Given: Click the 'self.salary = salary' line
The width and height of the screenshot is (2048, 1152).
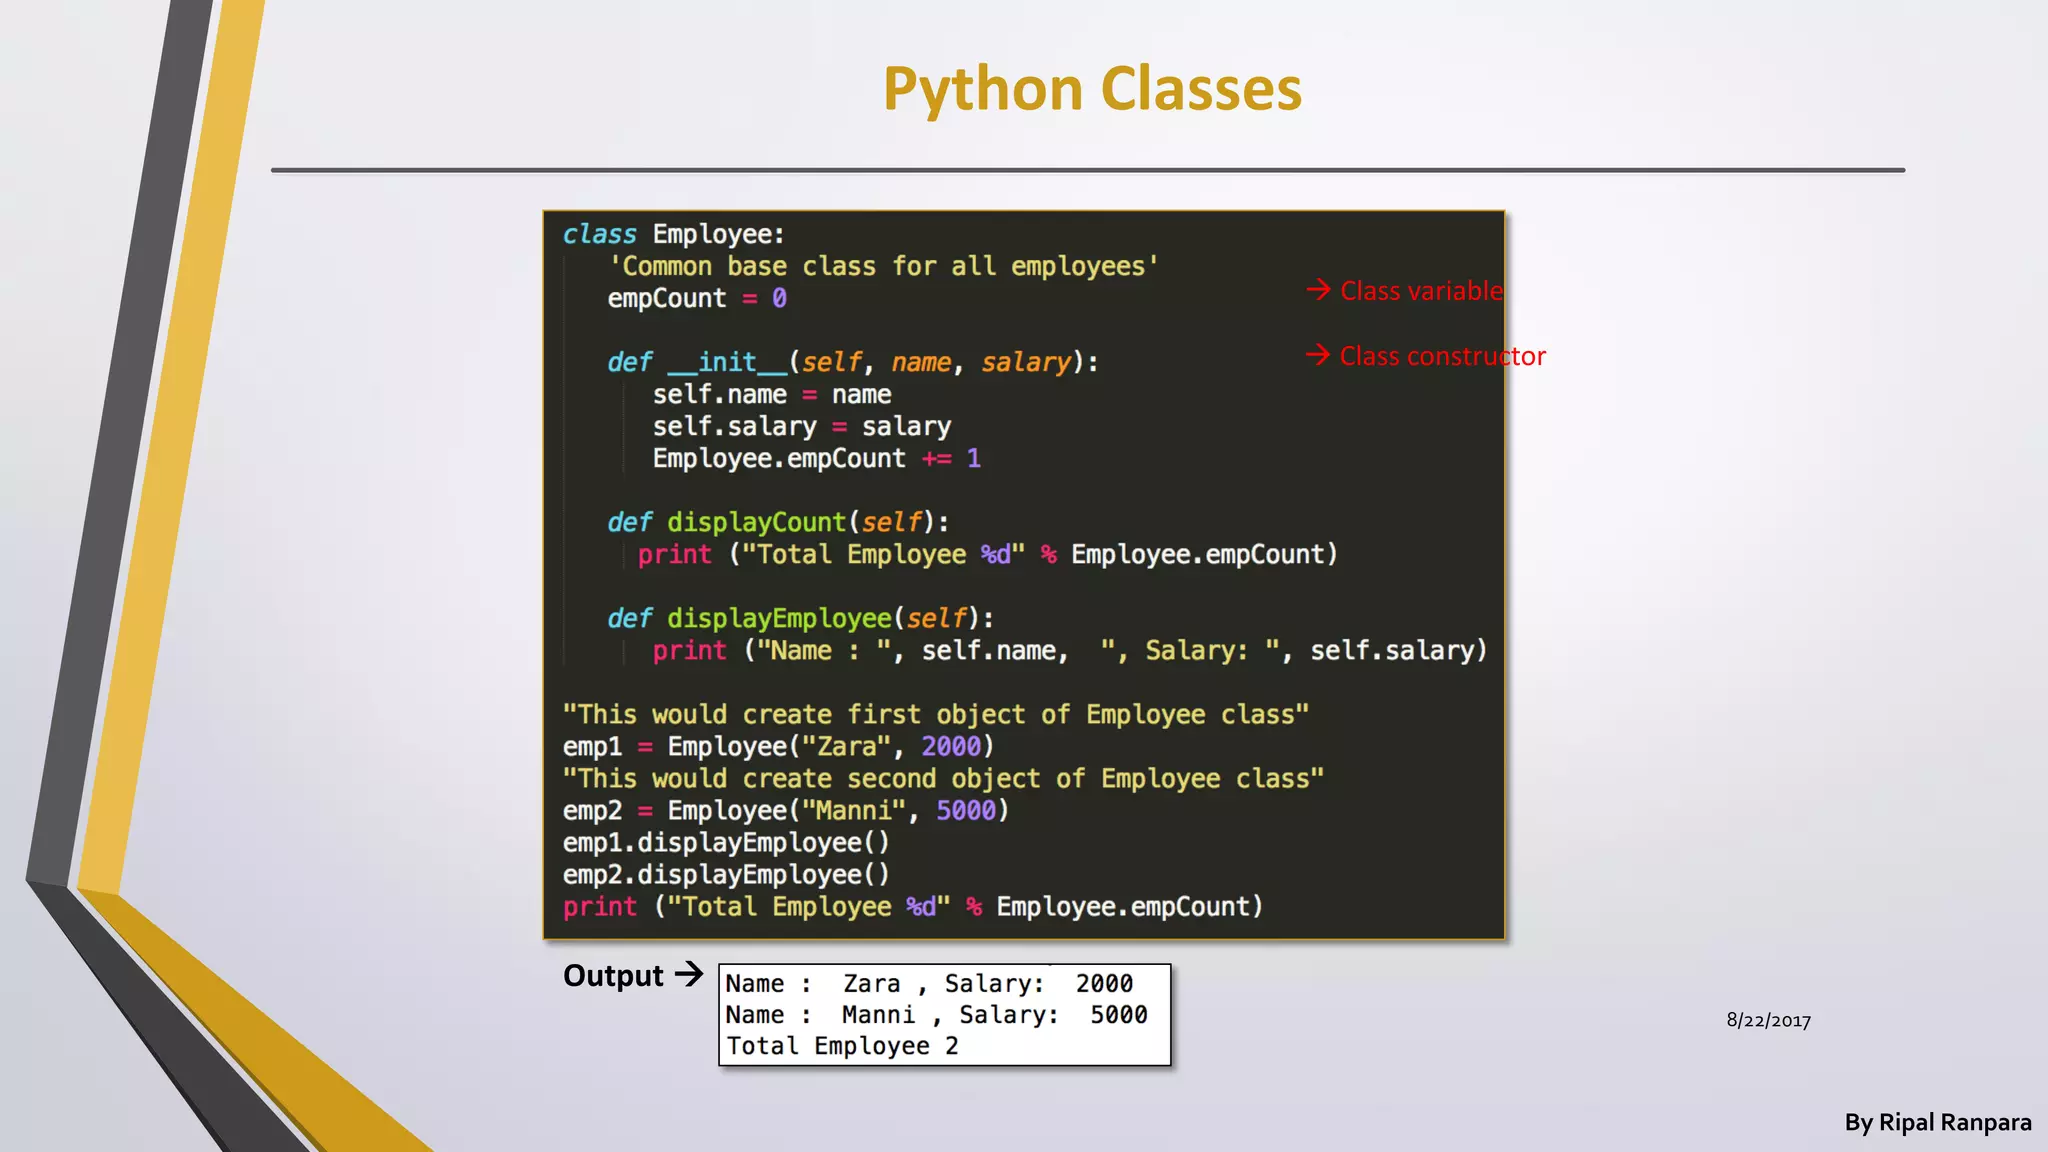Looking at the screenshot, I should tap(802, 427).
